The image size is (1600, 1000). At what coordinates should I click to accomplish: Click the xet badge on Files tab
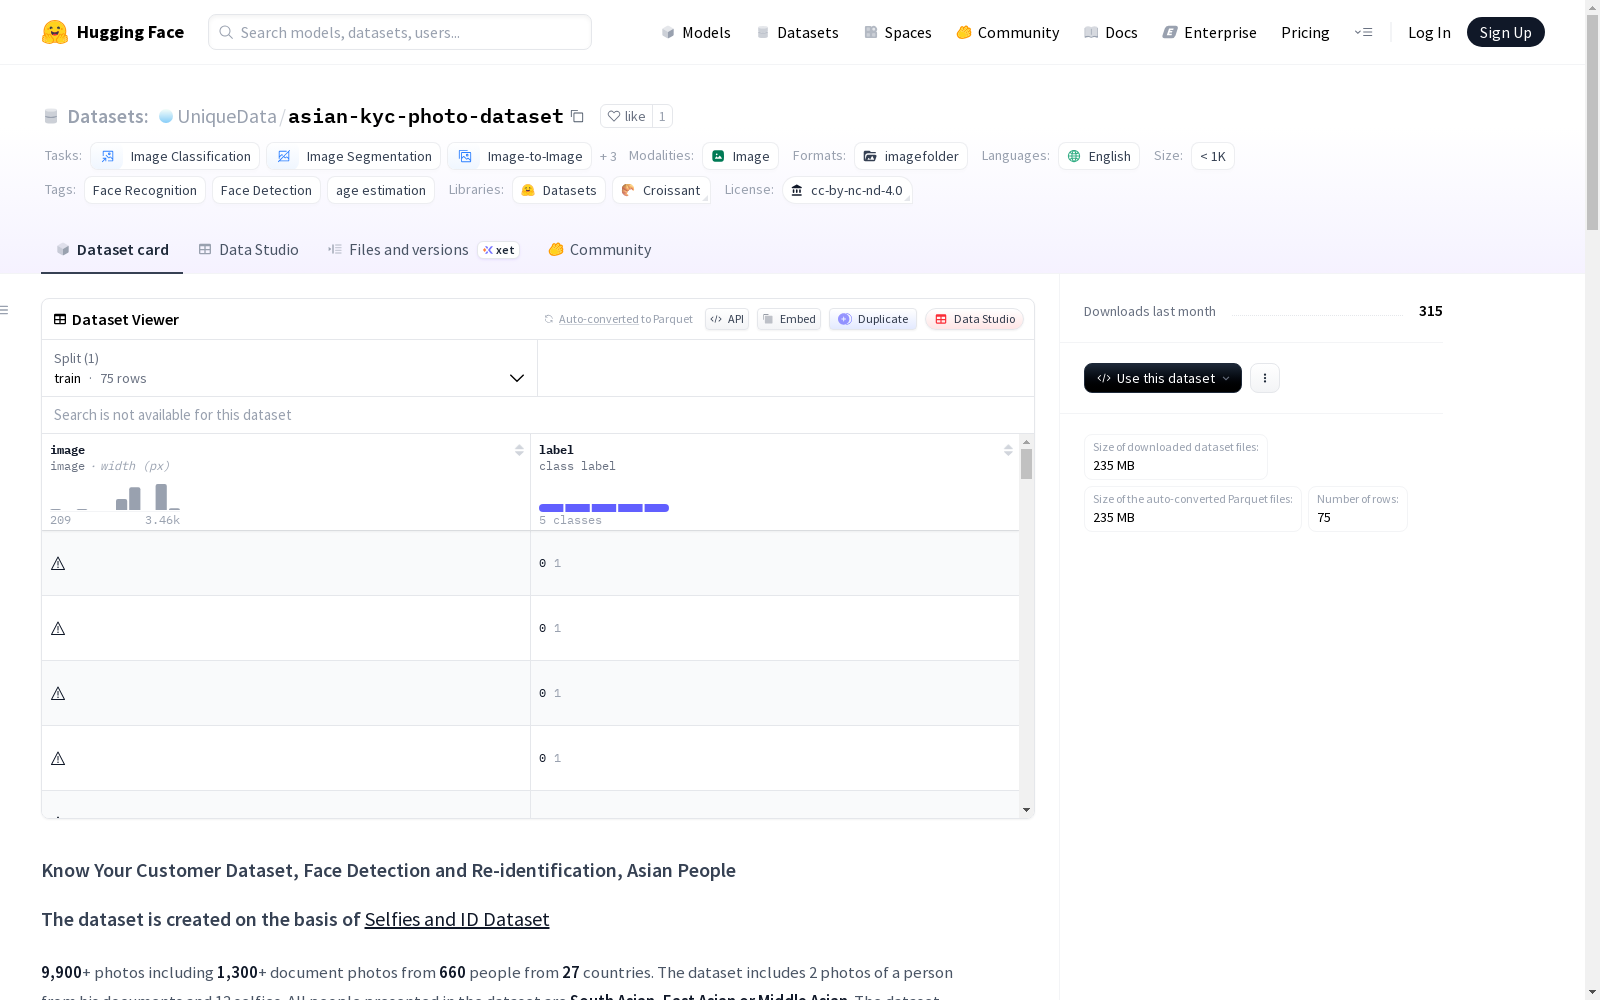pos(498,250)
